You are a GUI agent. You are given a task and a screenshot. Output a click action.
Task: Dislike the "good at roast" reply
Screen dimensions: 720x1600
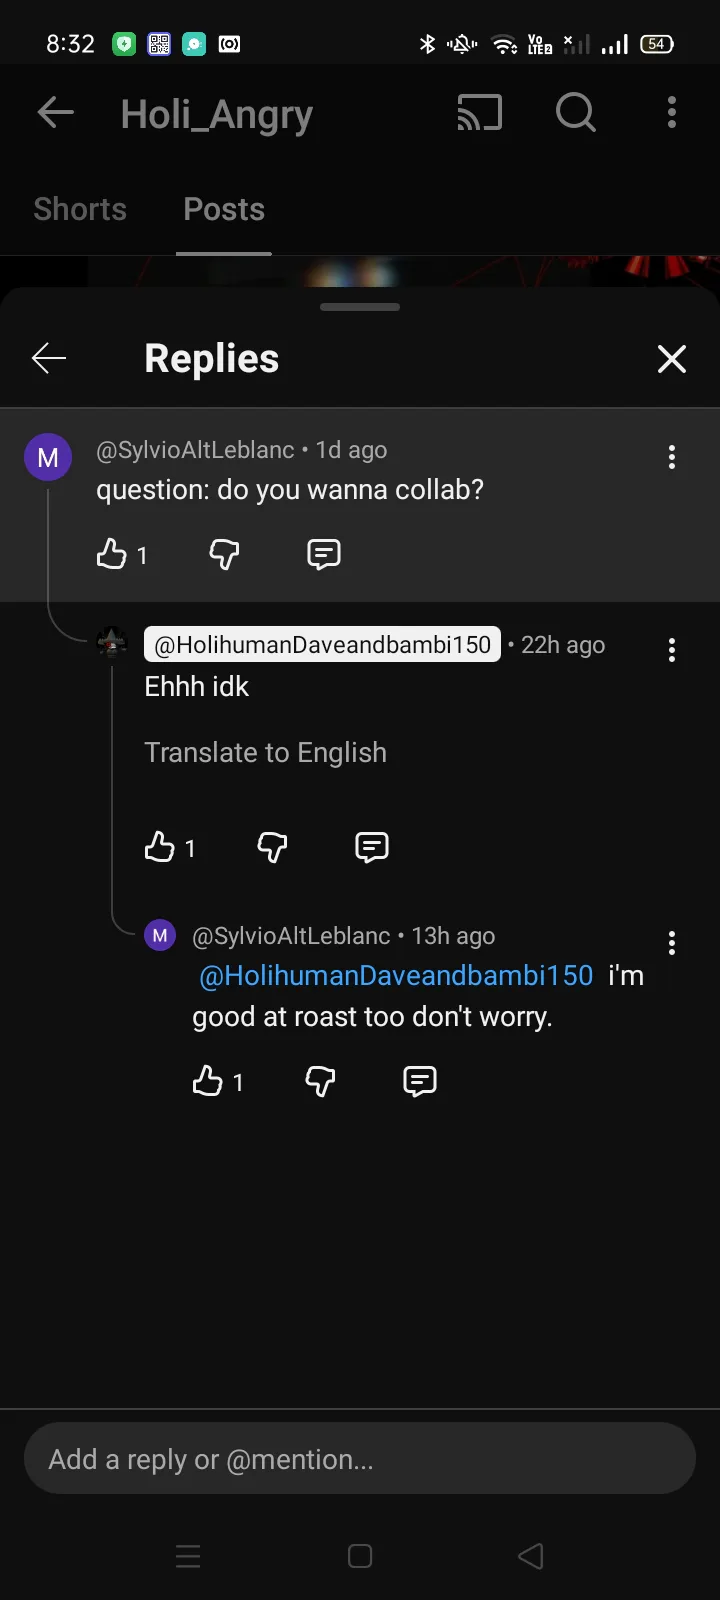pos(320,1081)
